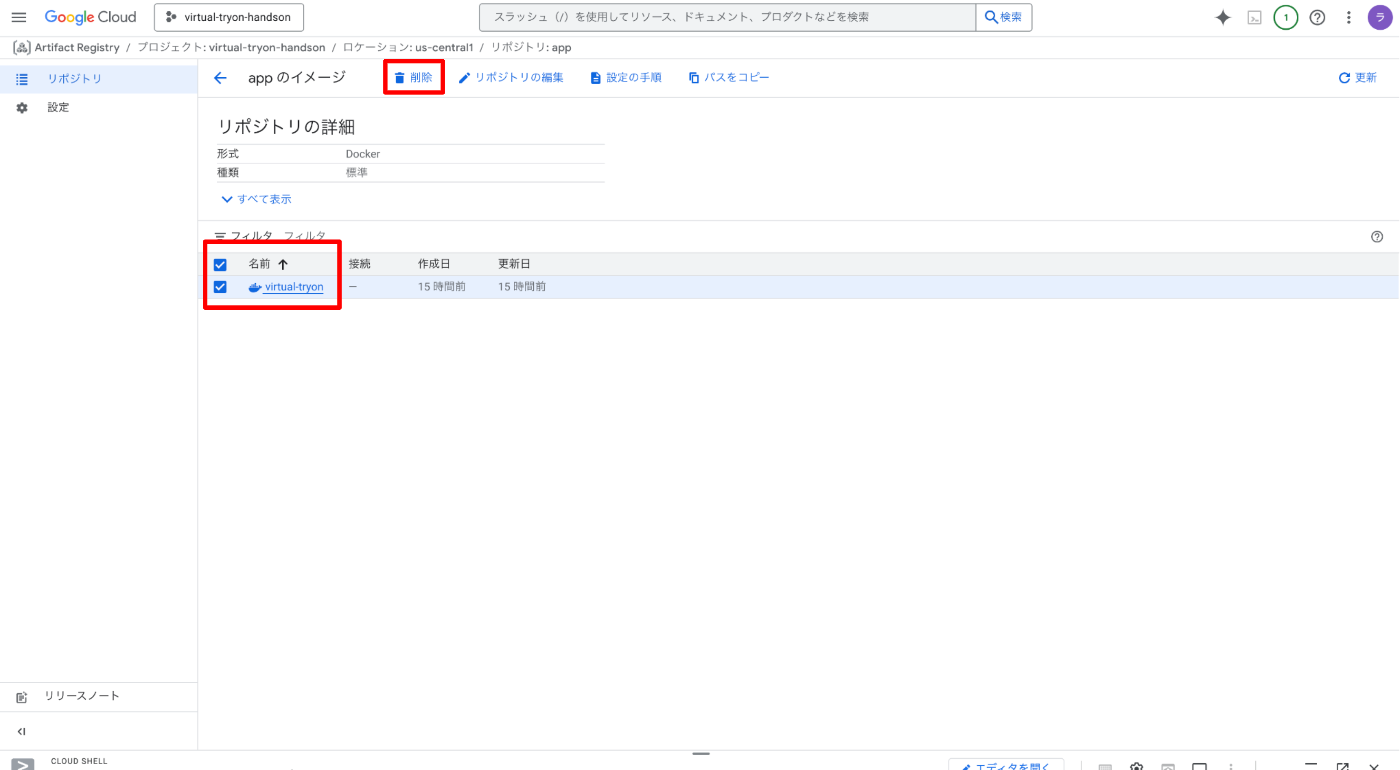Select リポジトリ in the left sidebar
Screen dimensions: 1400x770
click(98, 79)
